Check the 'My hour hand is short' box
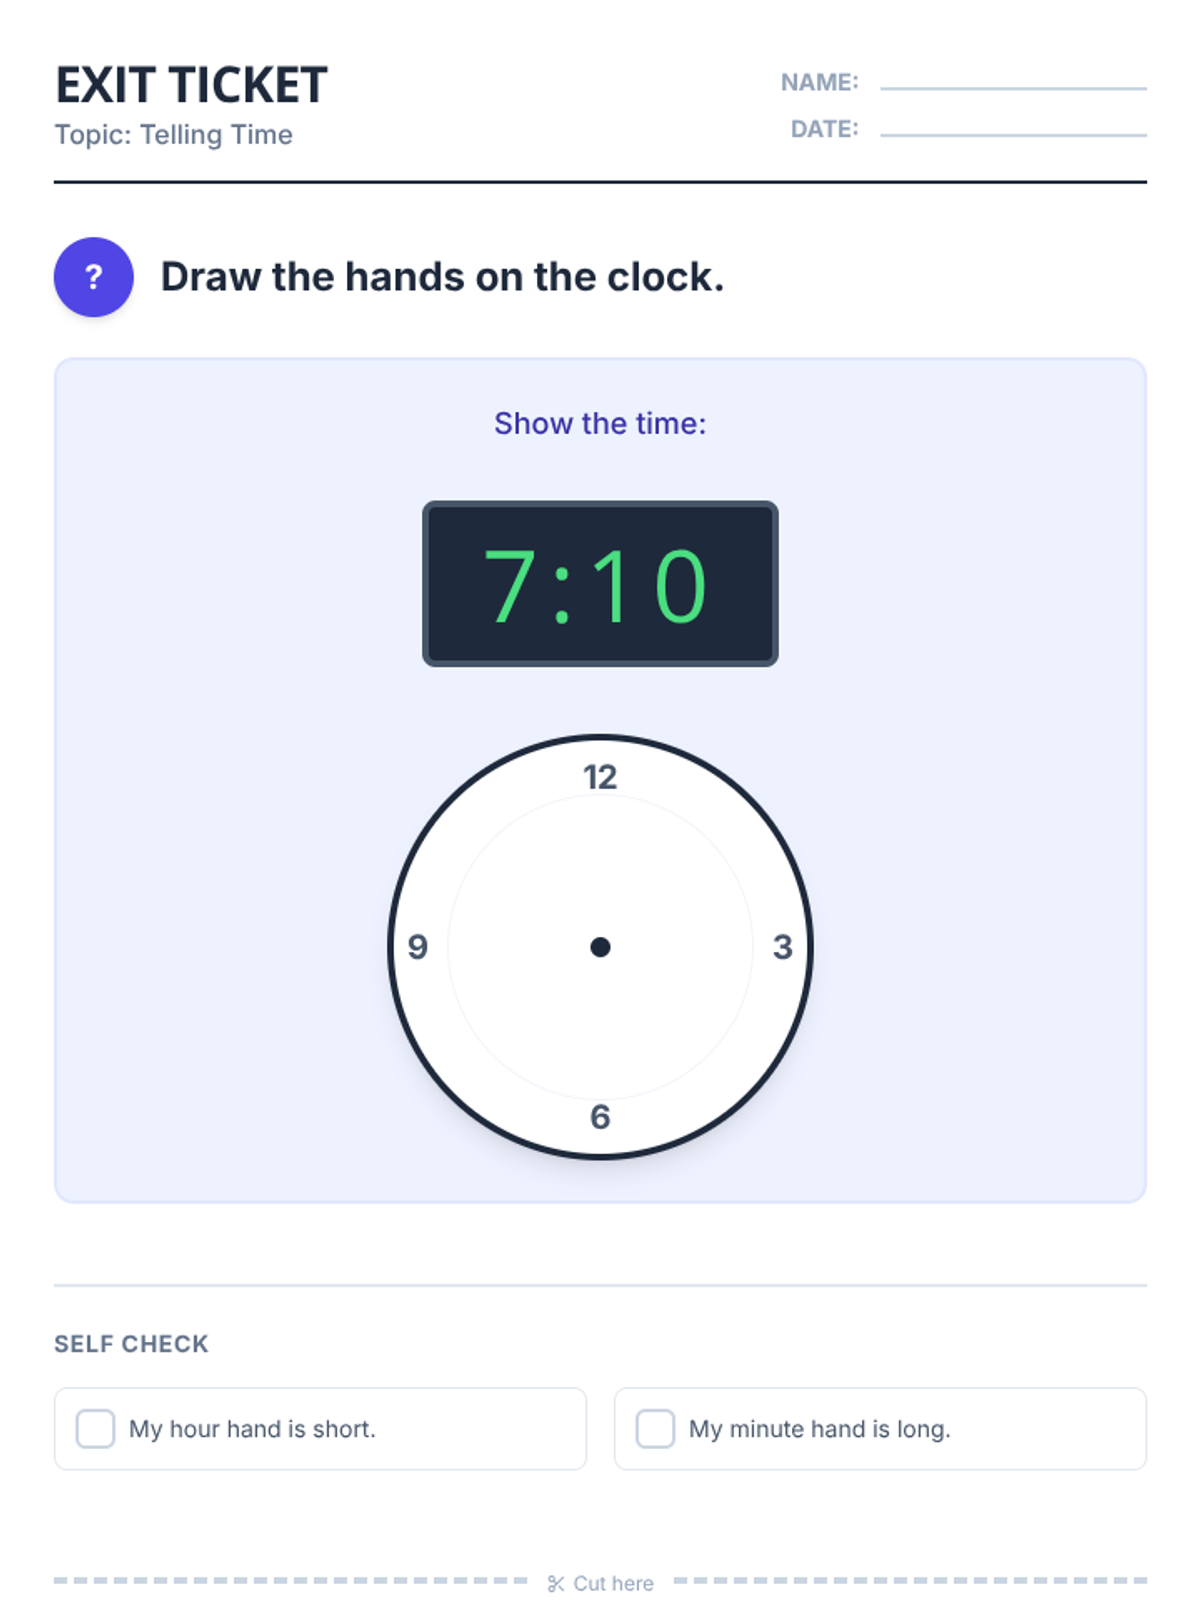This screenshot has height=1600, width=1200. point(95,1428)
